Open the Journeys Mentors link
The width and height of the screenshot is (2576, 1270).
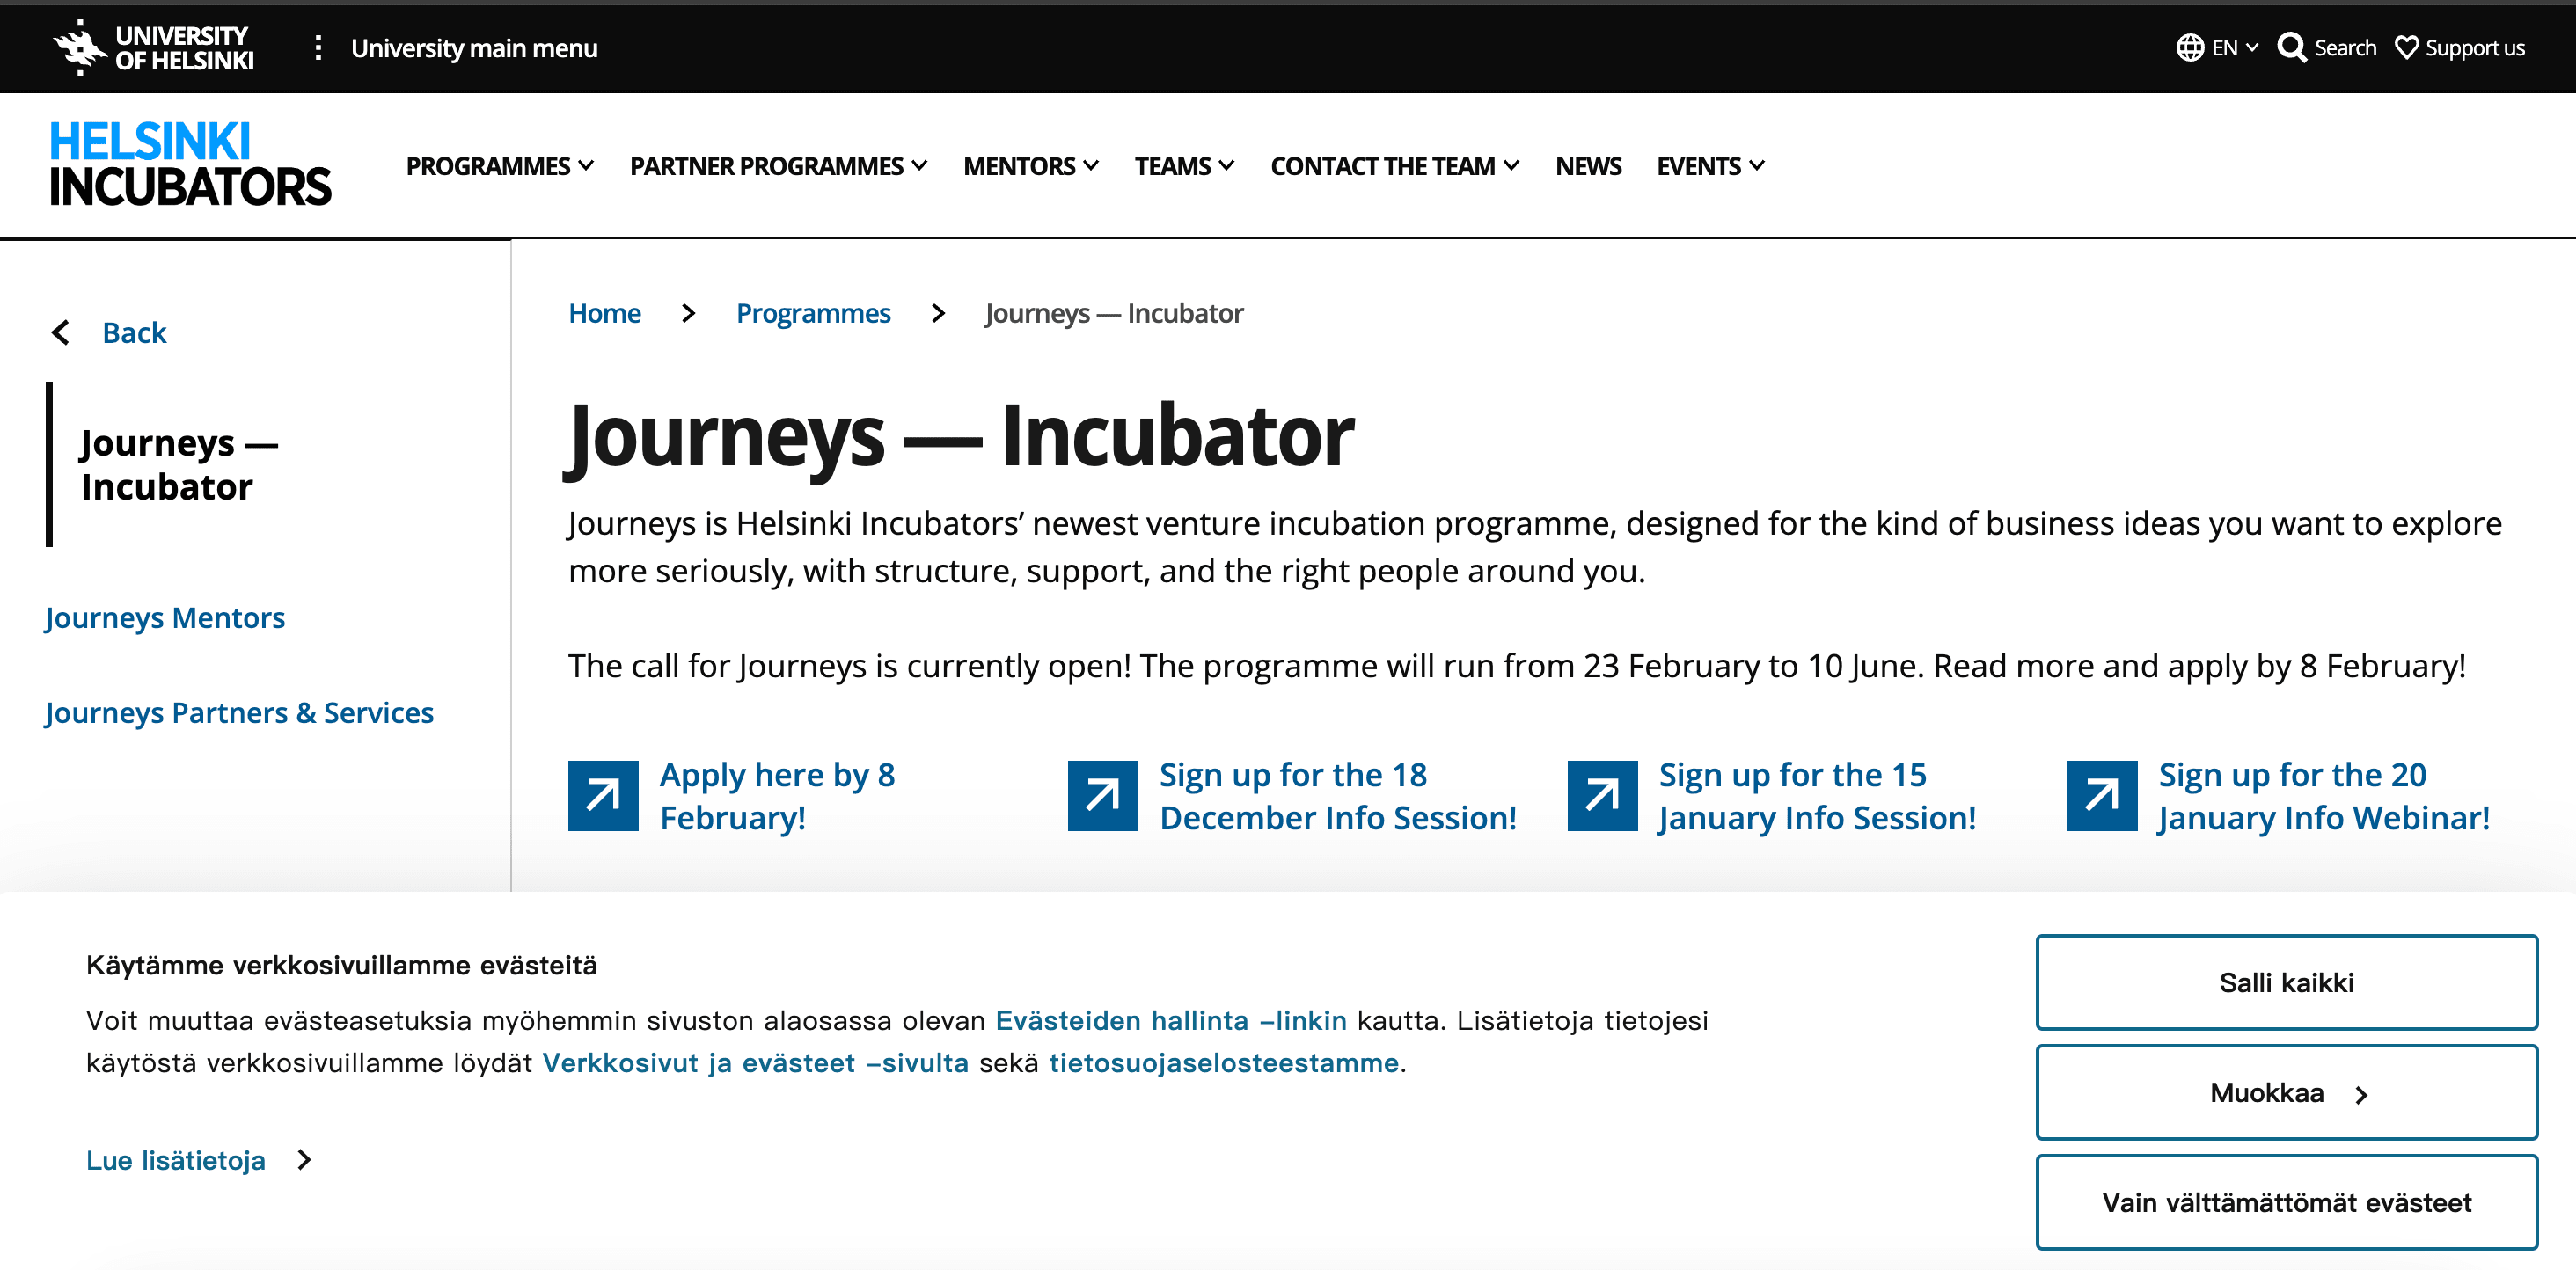click(164, 618)
